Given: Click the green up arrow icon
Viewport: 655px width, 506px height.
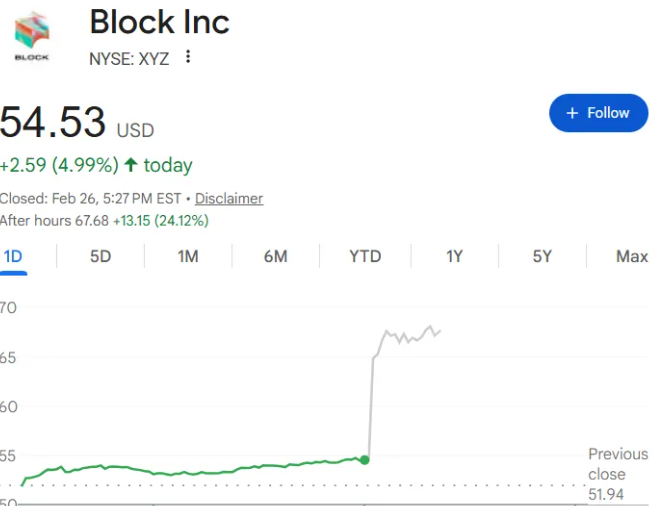Looking at the screenshot, I should [130, 165].
